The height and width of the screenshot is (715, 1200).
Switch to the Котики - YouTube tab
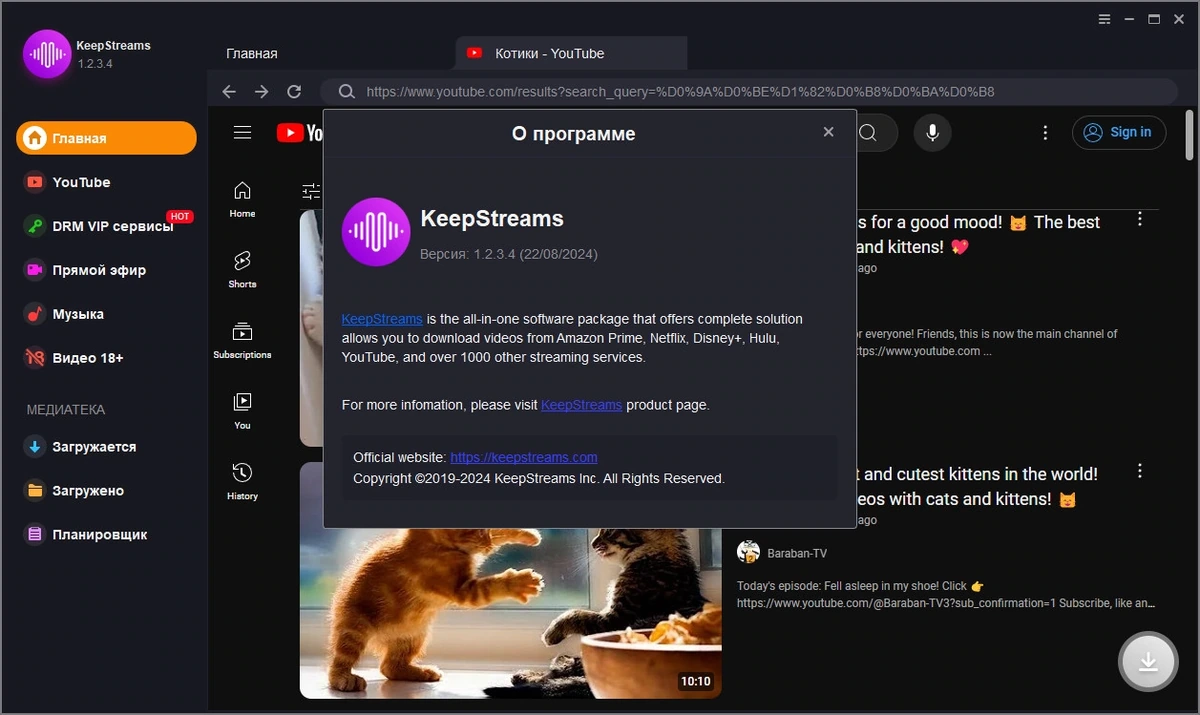tap(571, 53)
